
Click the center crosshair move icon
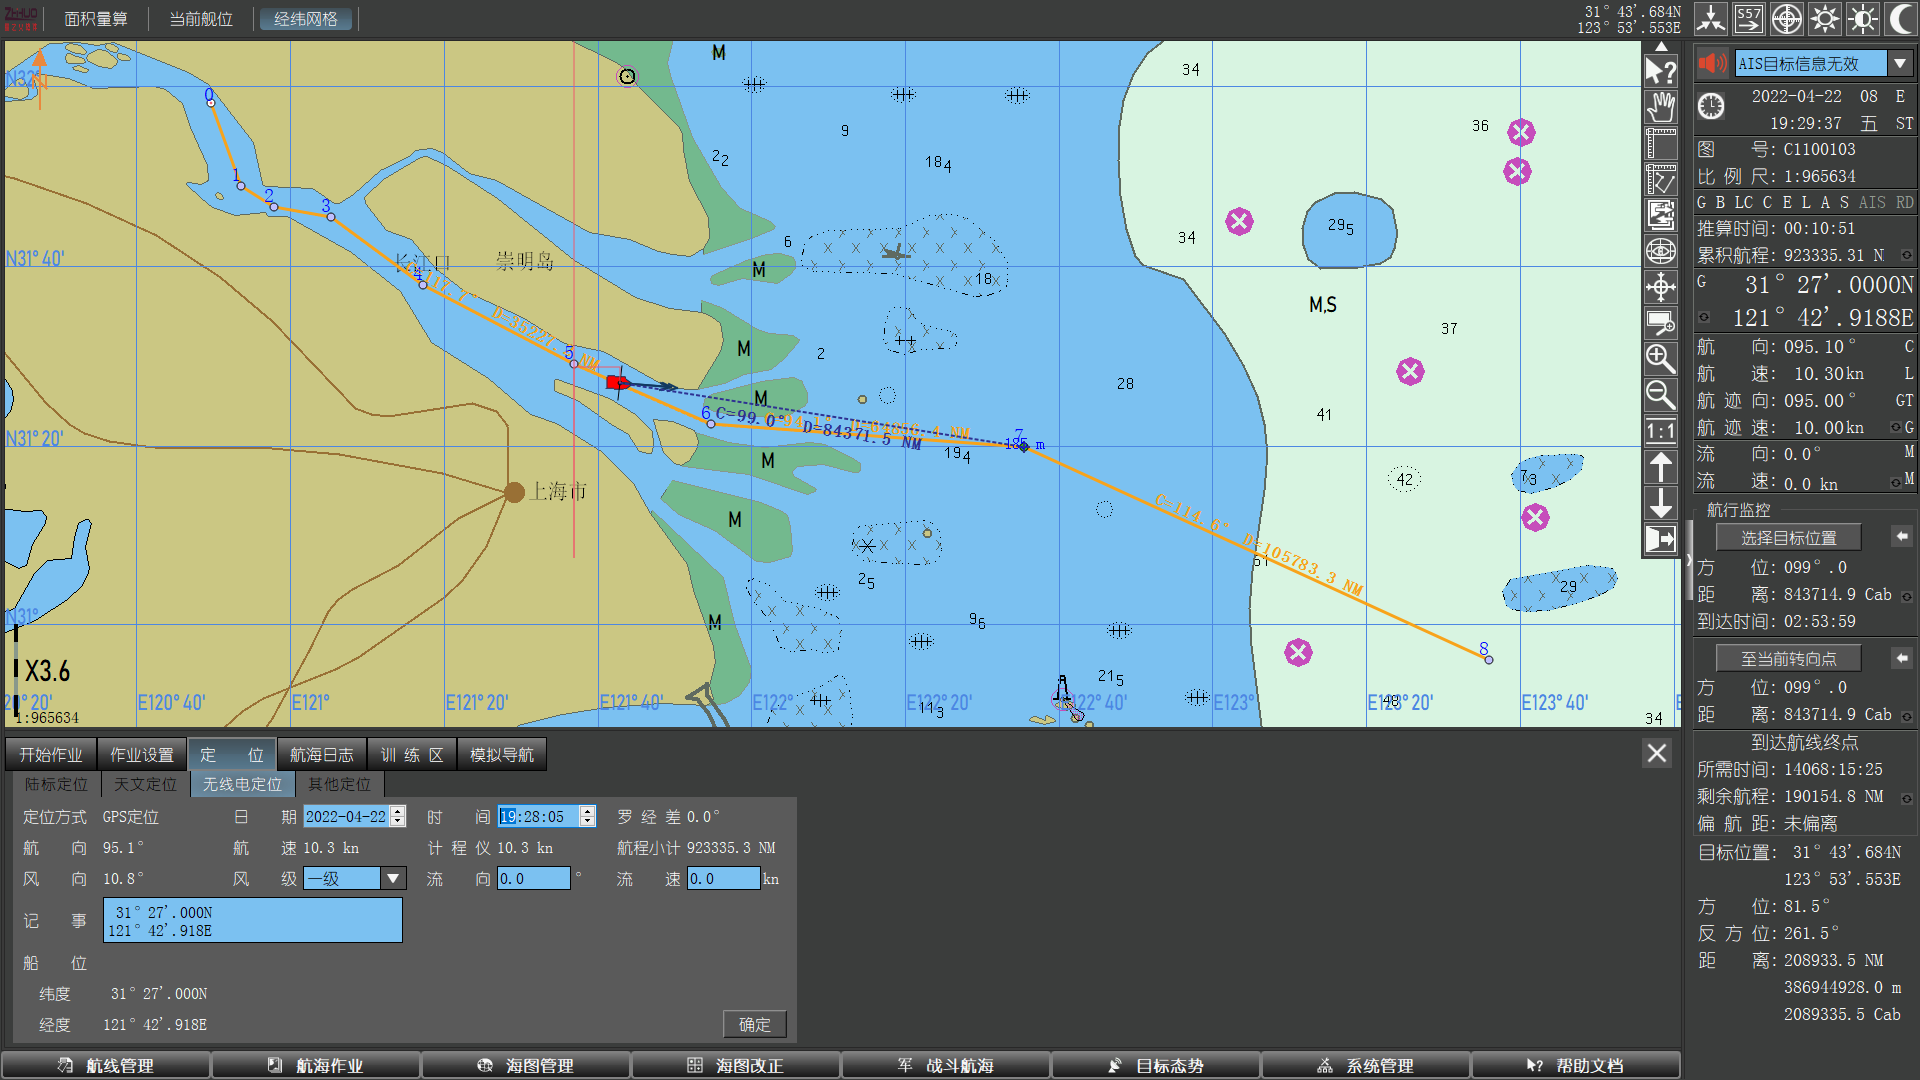(1661, 288)
